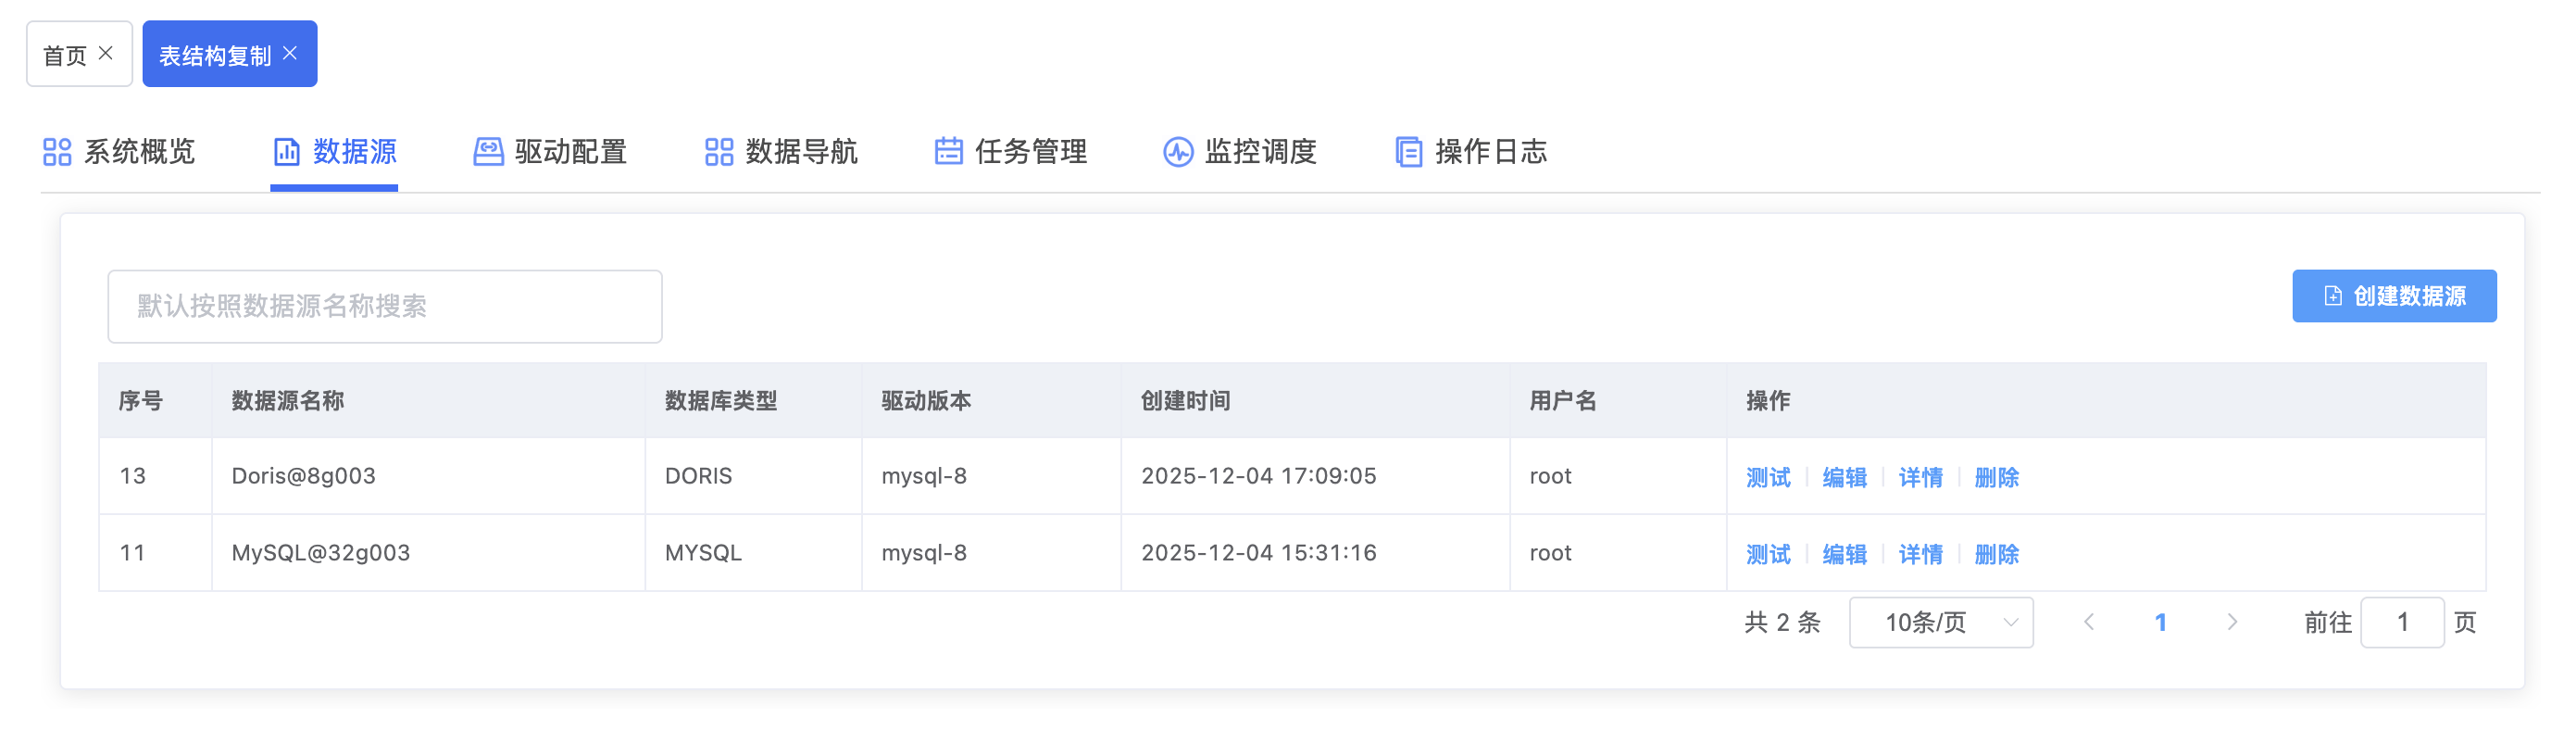Click the 任务管理 calendar icon
The image size is (2576, 730).
point(948,151)
